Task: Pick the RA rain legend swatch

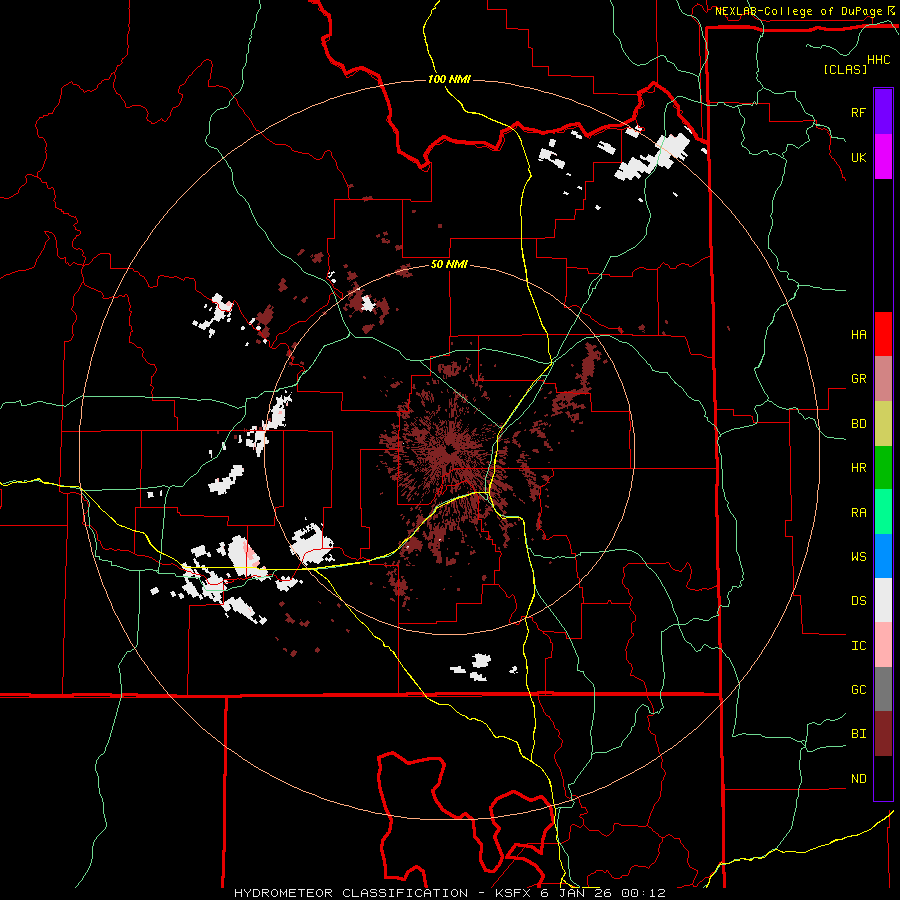Action: [x=883, y=512]
